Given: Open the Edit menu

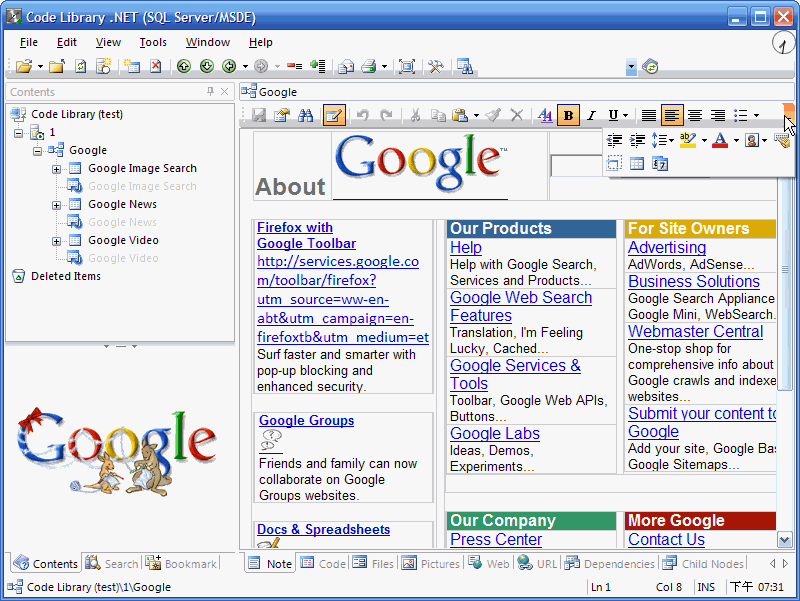Looking at the screenshot, I should [x=67, y=42].
